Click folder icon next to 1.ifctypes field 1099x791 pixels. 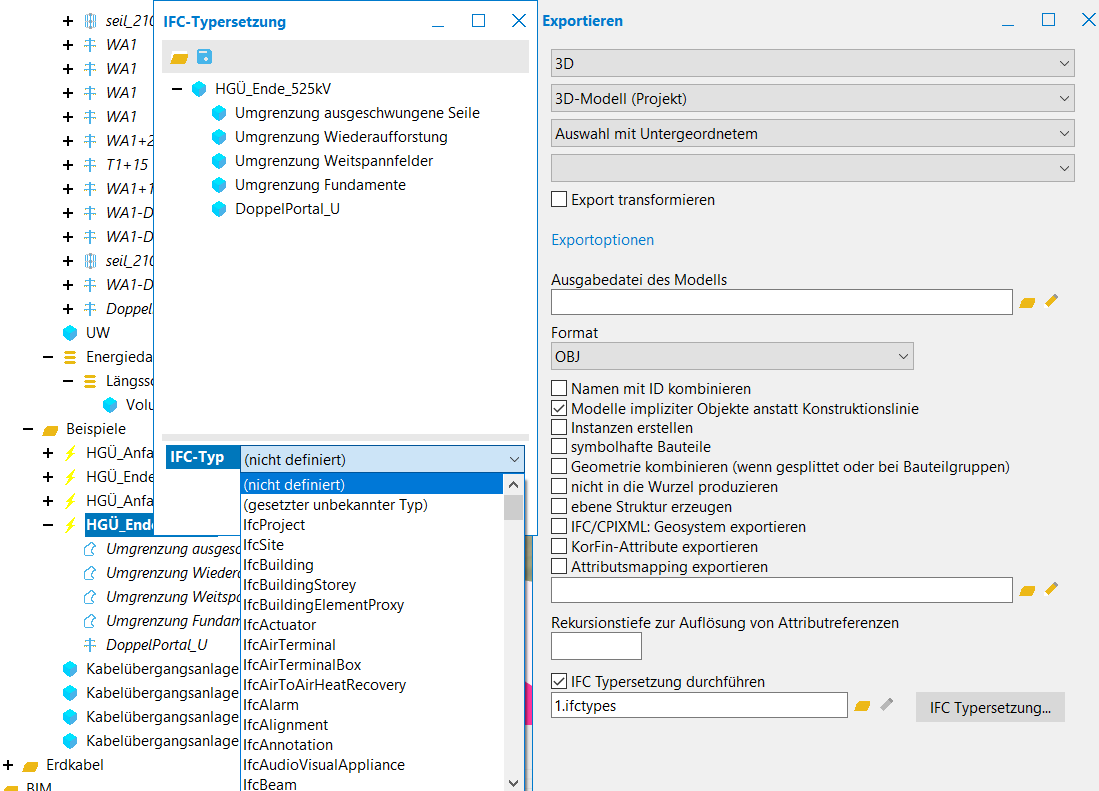coord(862,706)
